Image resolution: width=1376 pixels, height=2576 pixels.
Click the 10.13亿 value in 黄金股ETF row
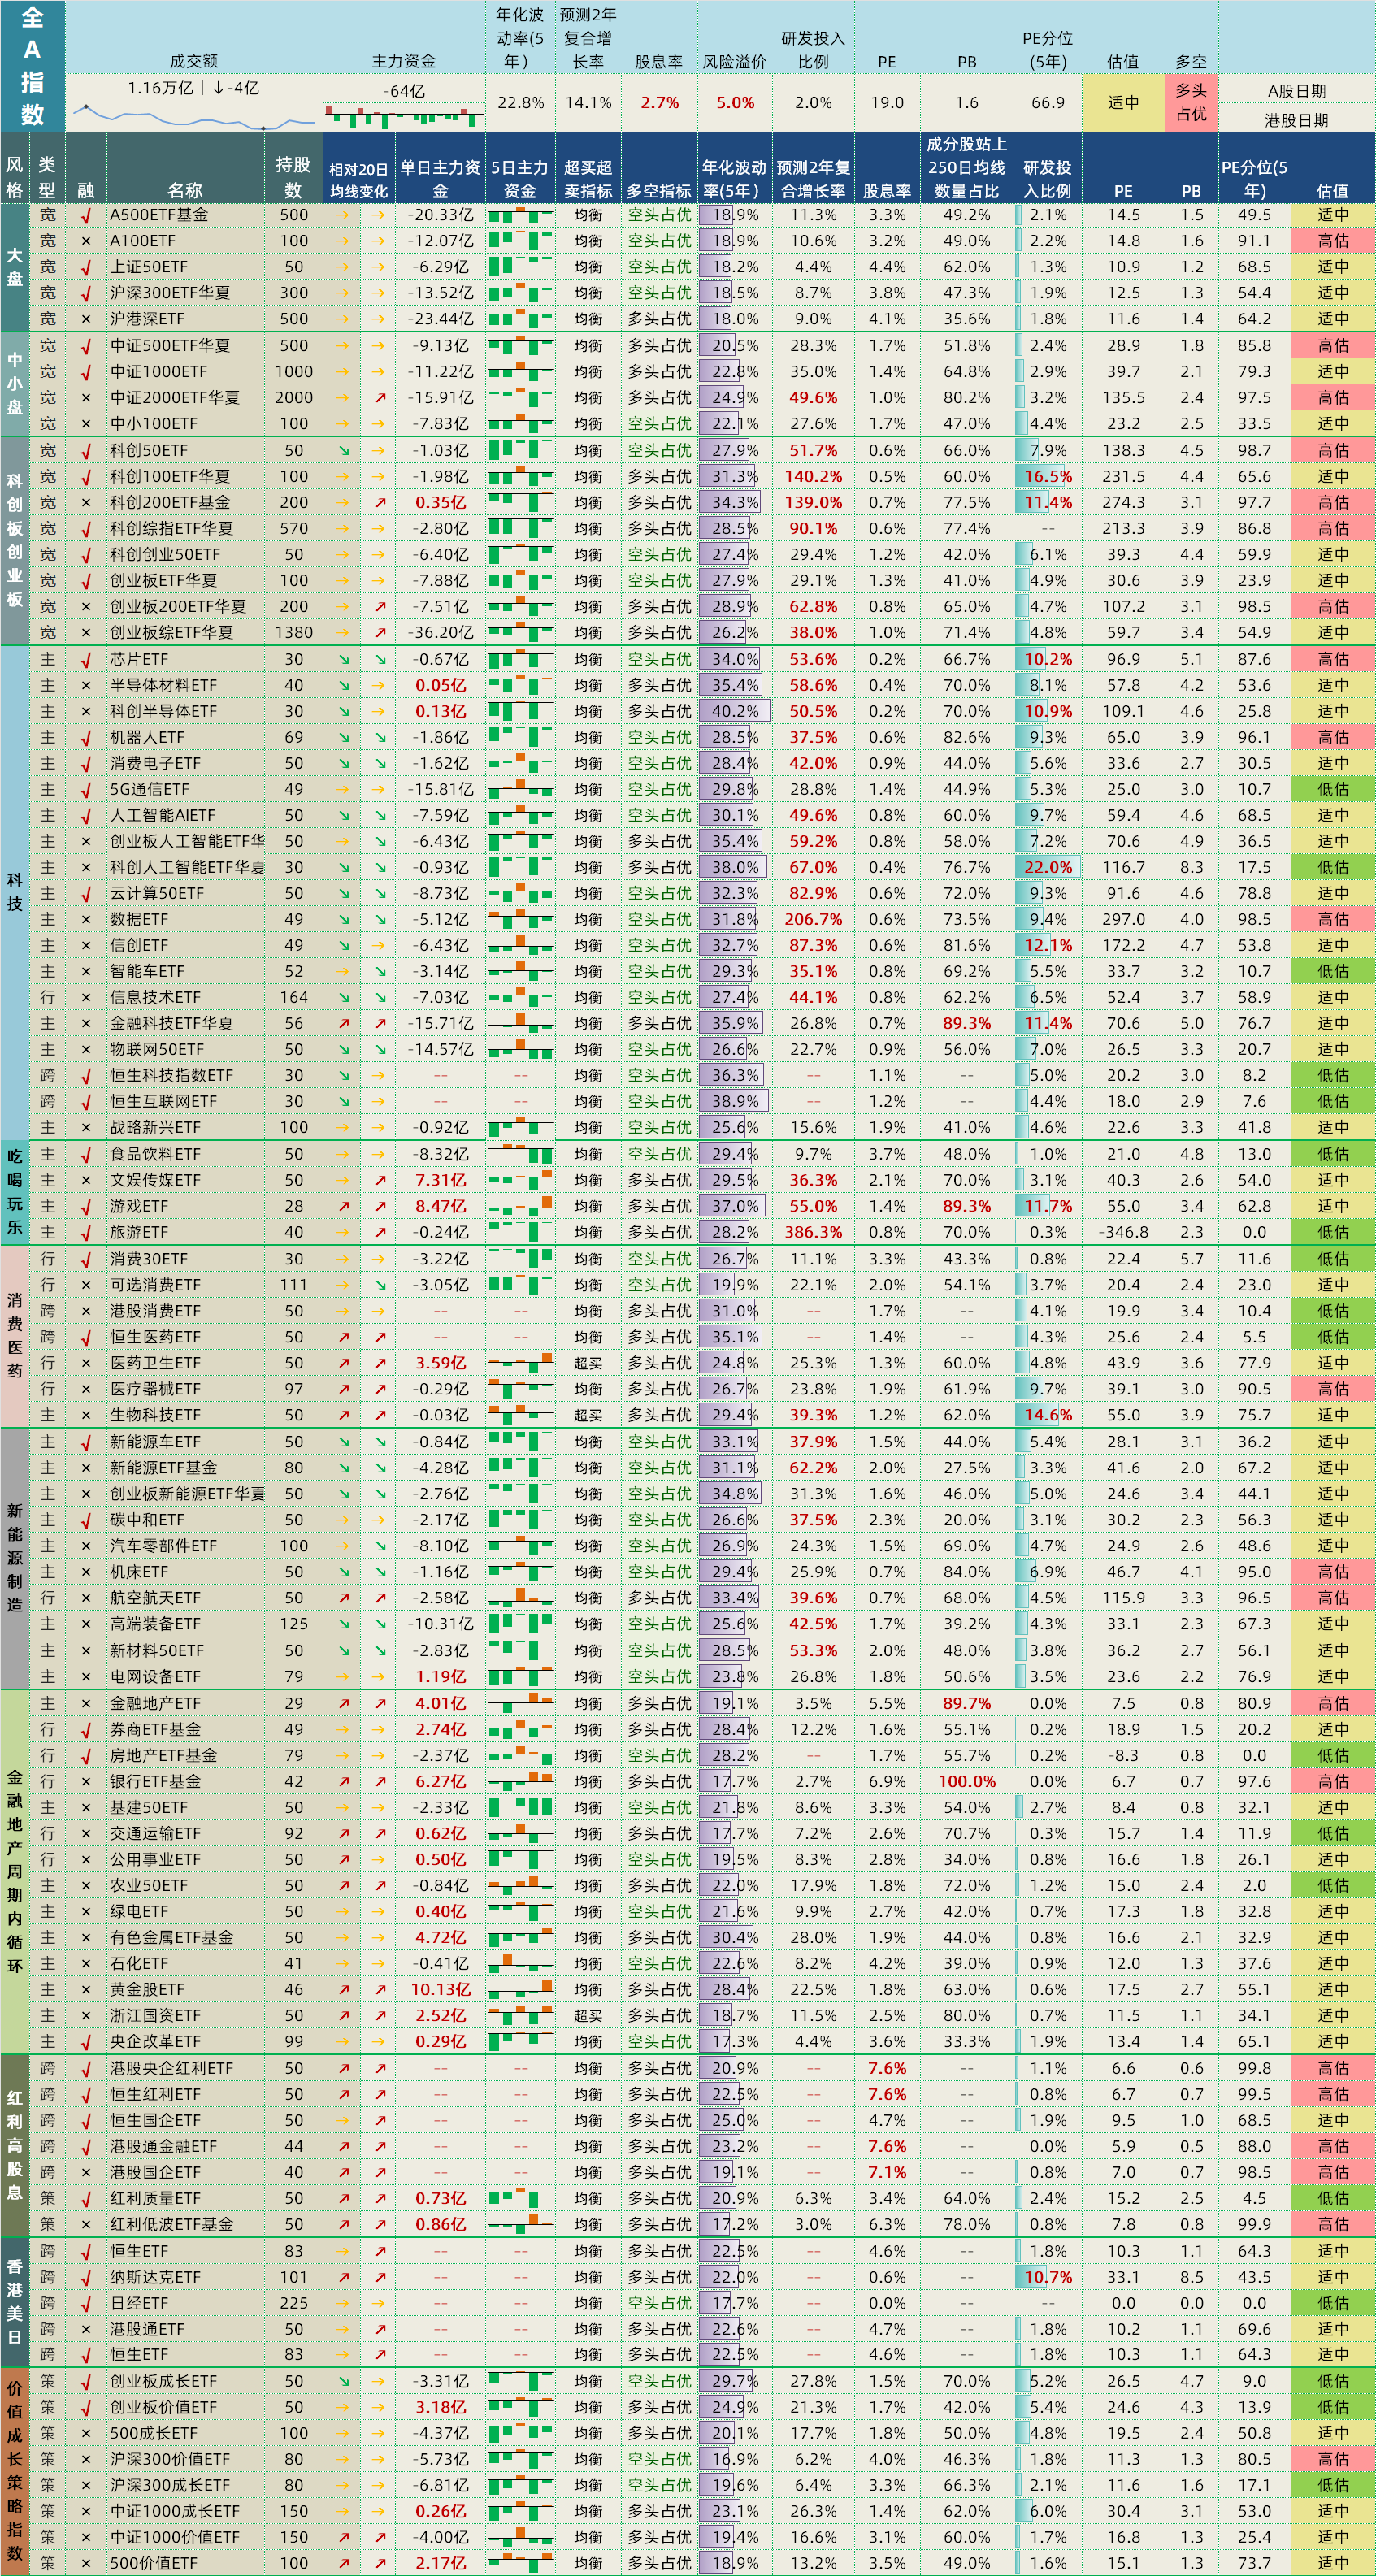pyautogui.click(x=440, y=1990)
